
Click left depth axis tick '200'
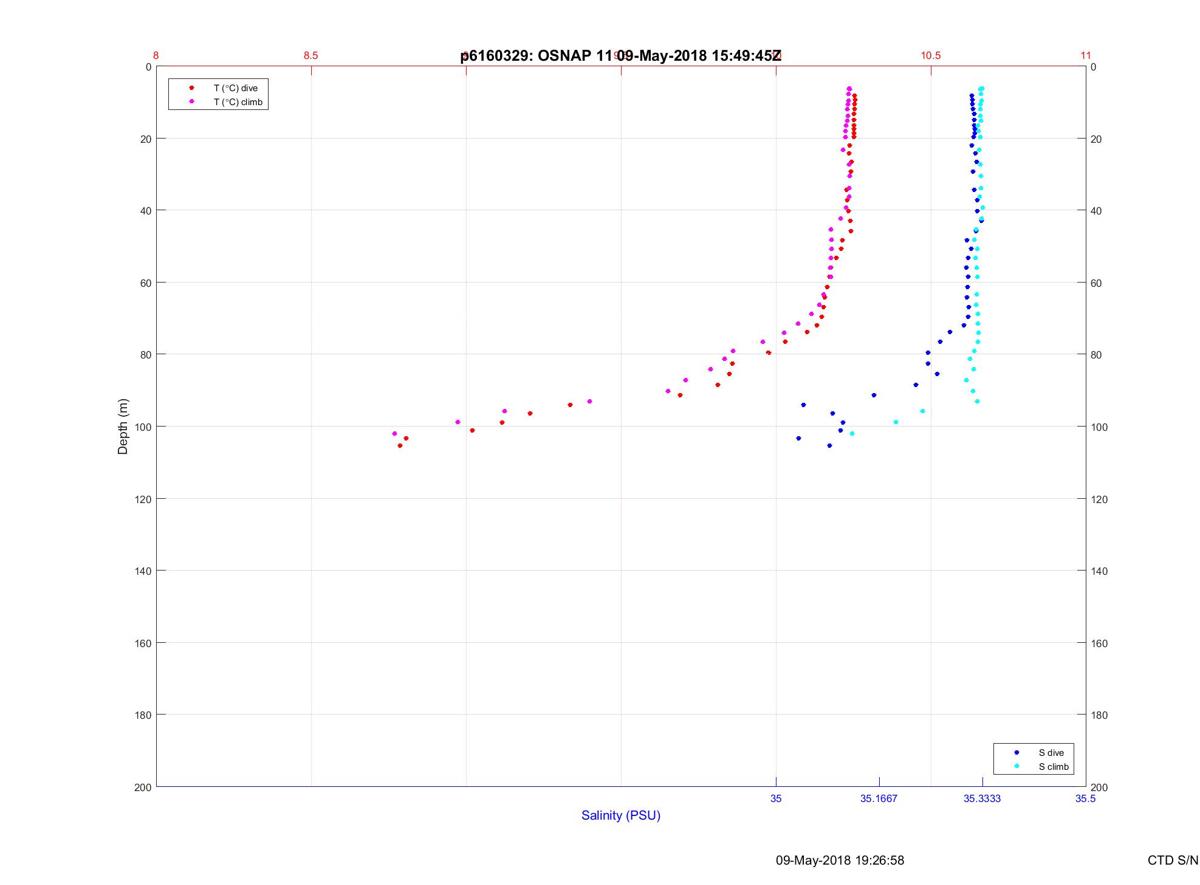pyautogui.click(x=142, y=787)
